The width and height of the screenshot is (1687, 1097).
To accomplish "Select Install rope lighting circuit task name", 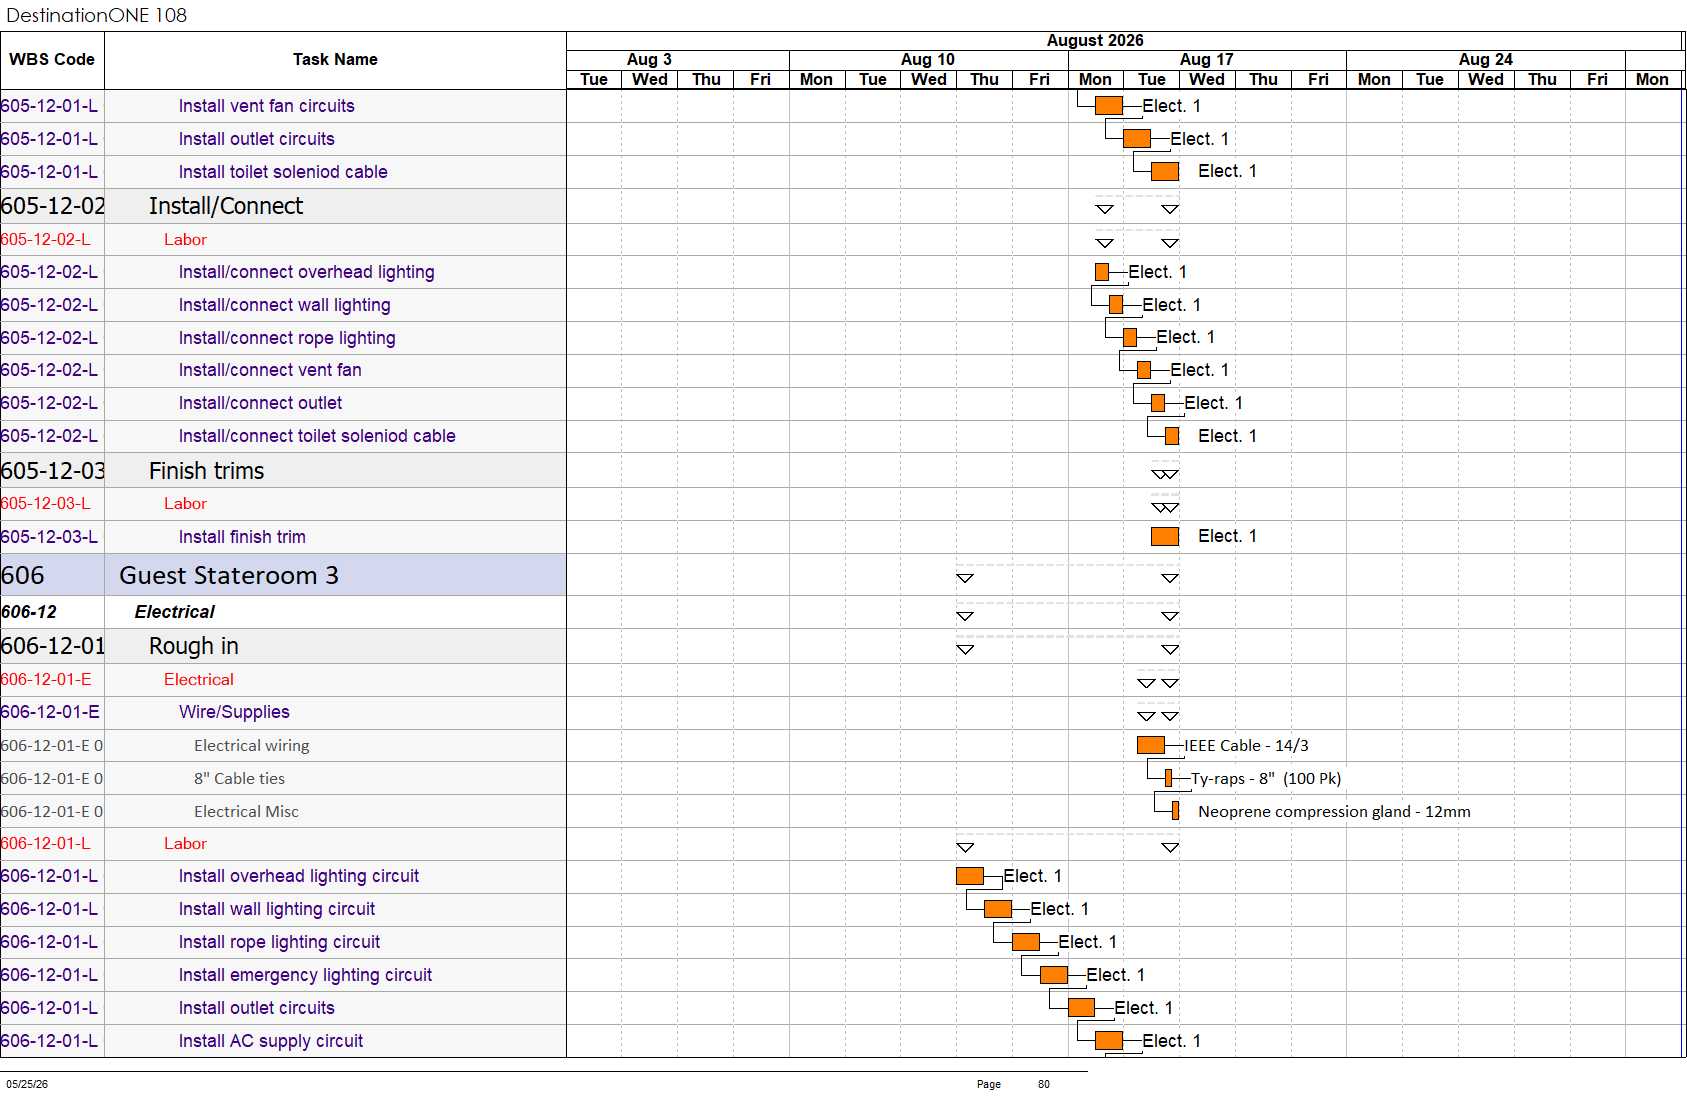I will pyautogui.click(x=279, y=942).
